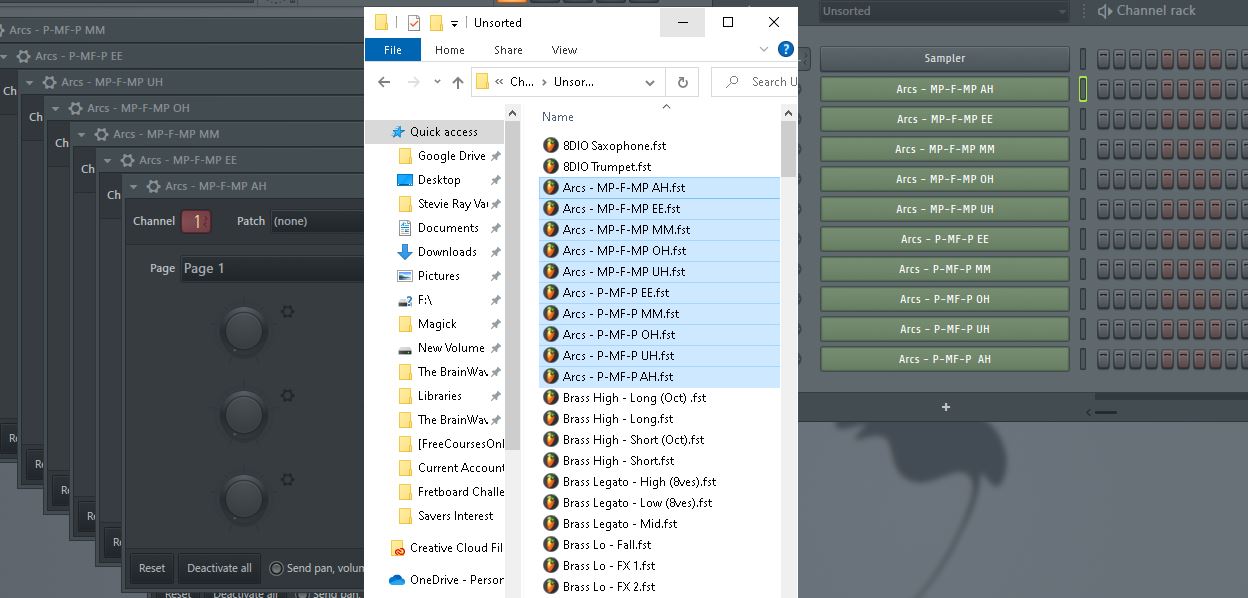Toggle the first step button in the Sampler row

1103,59
